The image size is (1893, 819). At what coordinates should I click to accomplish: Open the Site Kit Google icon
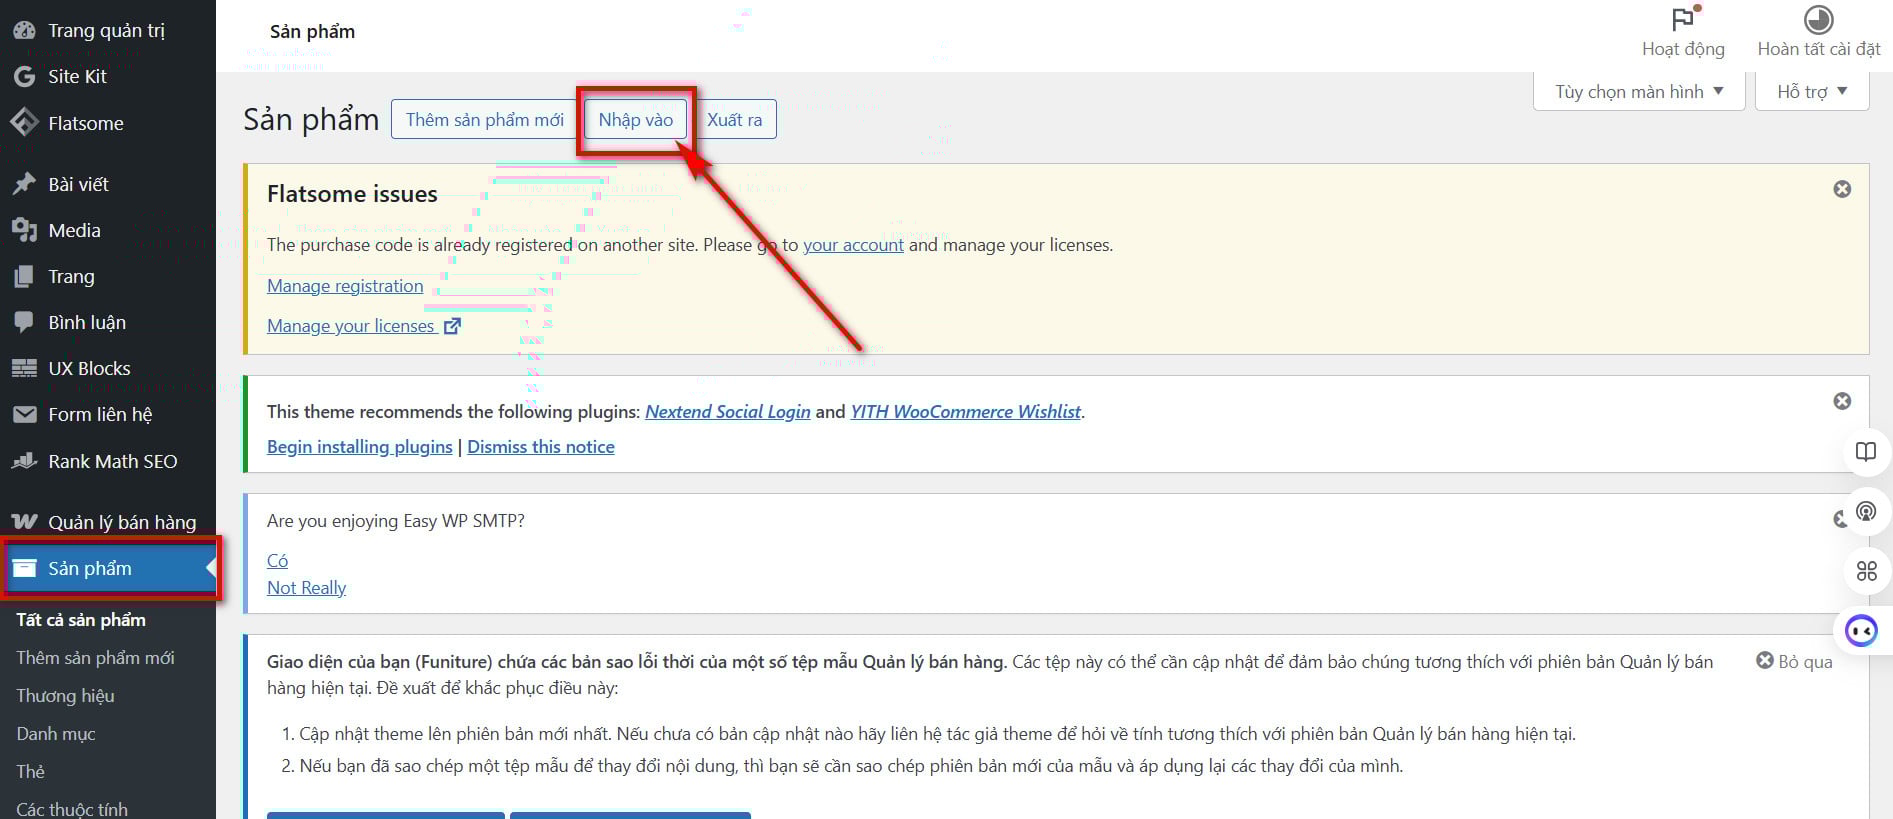click(x=24, y=76)
